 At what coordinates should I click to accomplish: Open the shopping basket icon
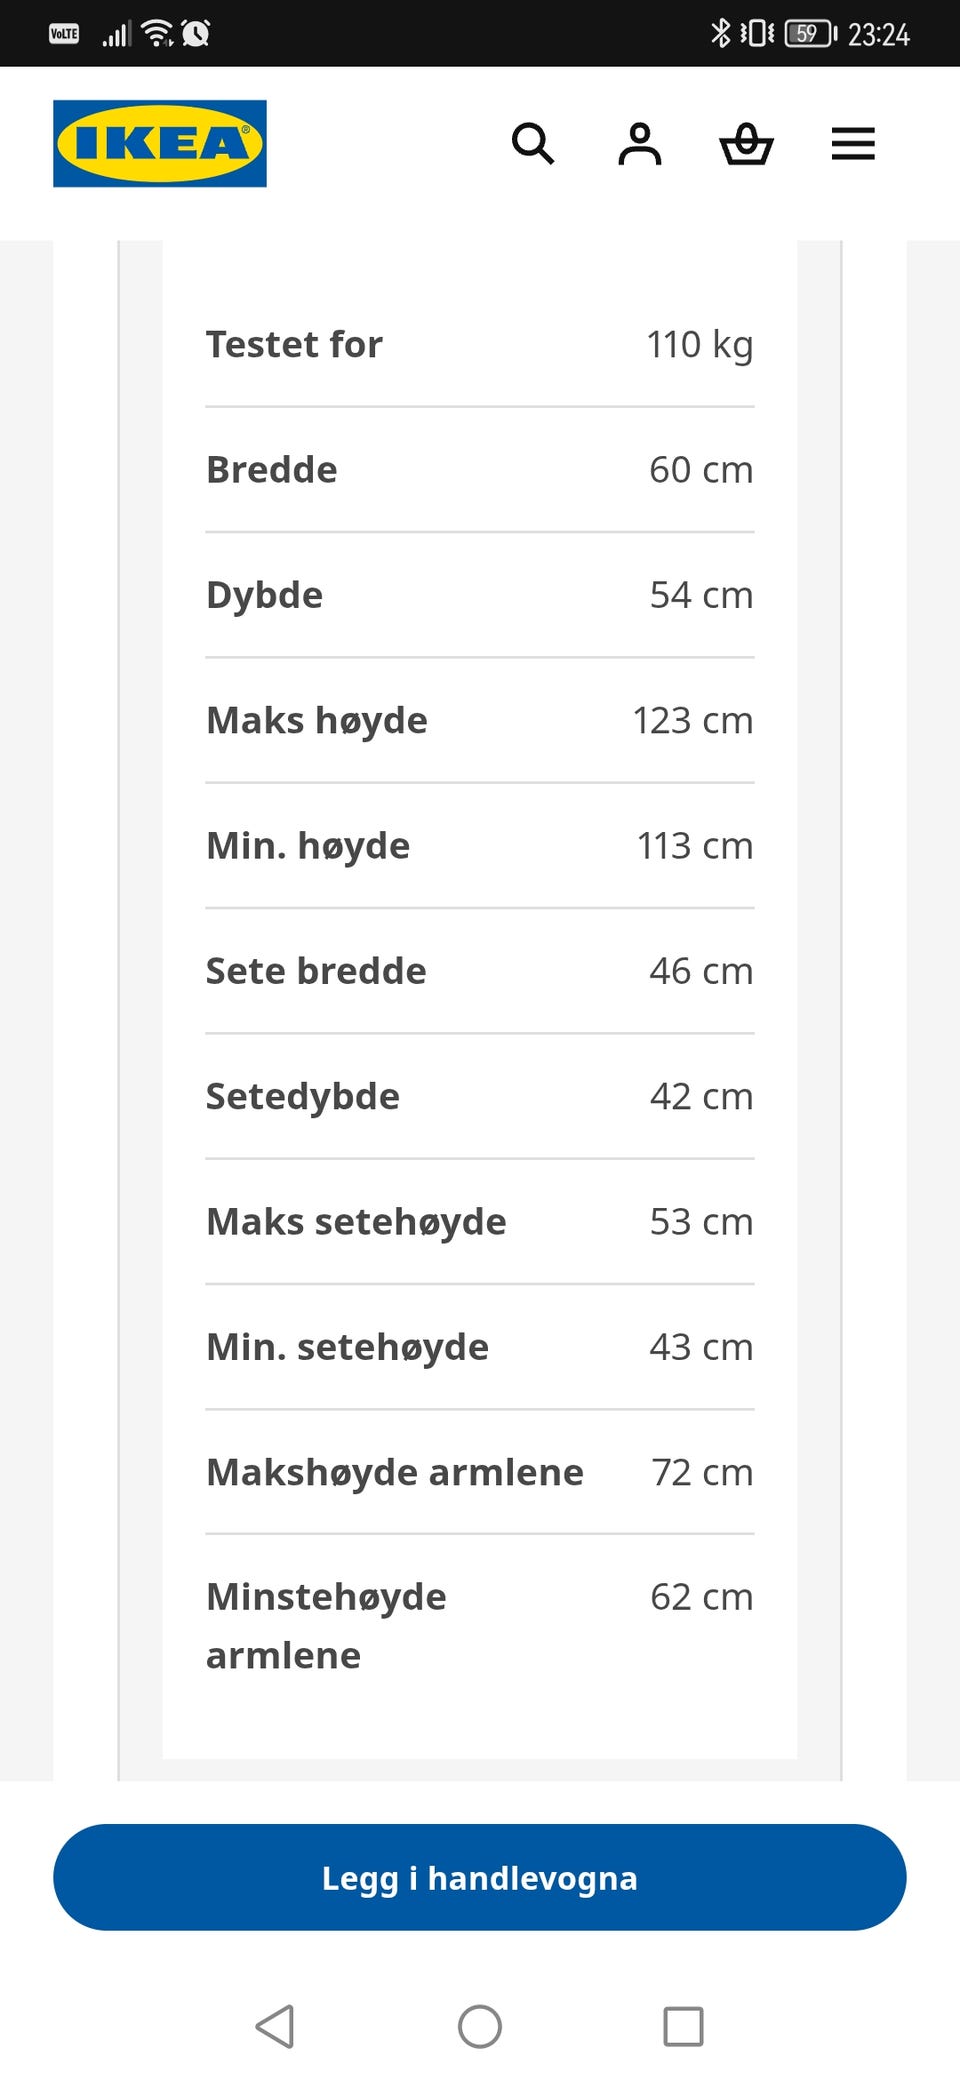(x=746, y=144)
